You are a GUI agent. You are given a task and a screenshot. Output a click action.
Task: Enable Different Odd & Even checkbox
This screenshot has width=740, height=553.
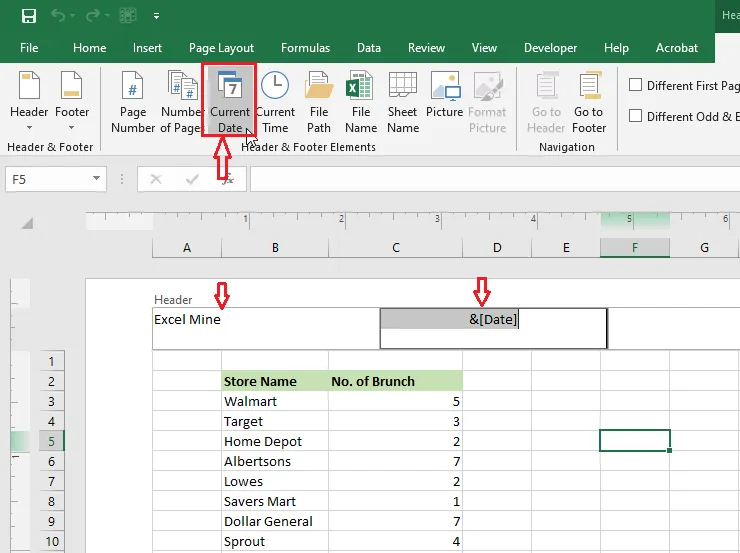tap(636, 116)
